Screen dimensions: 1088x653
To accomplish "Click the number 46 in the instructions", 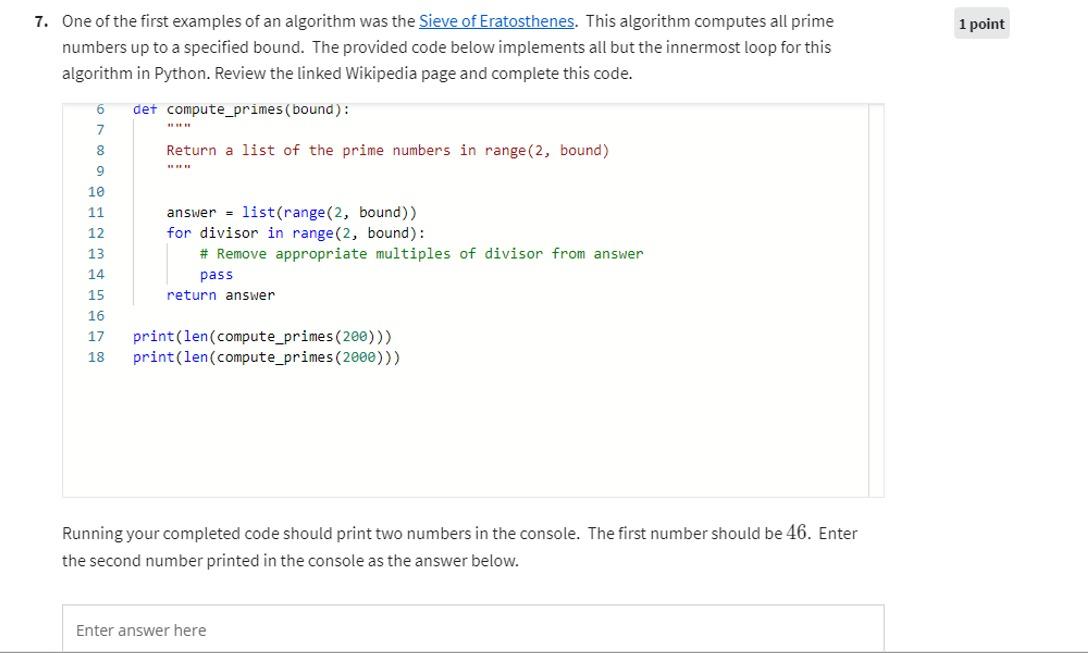I will [x=796, y=531].
